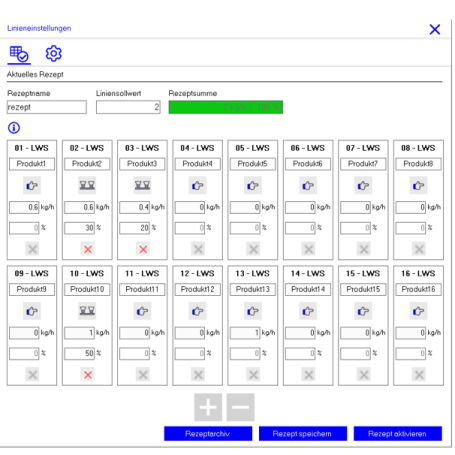
Task: Toggle the scale mode icon for 10 - LWS
Action: tap(87, 311)
